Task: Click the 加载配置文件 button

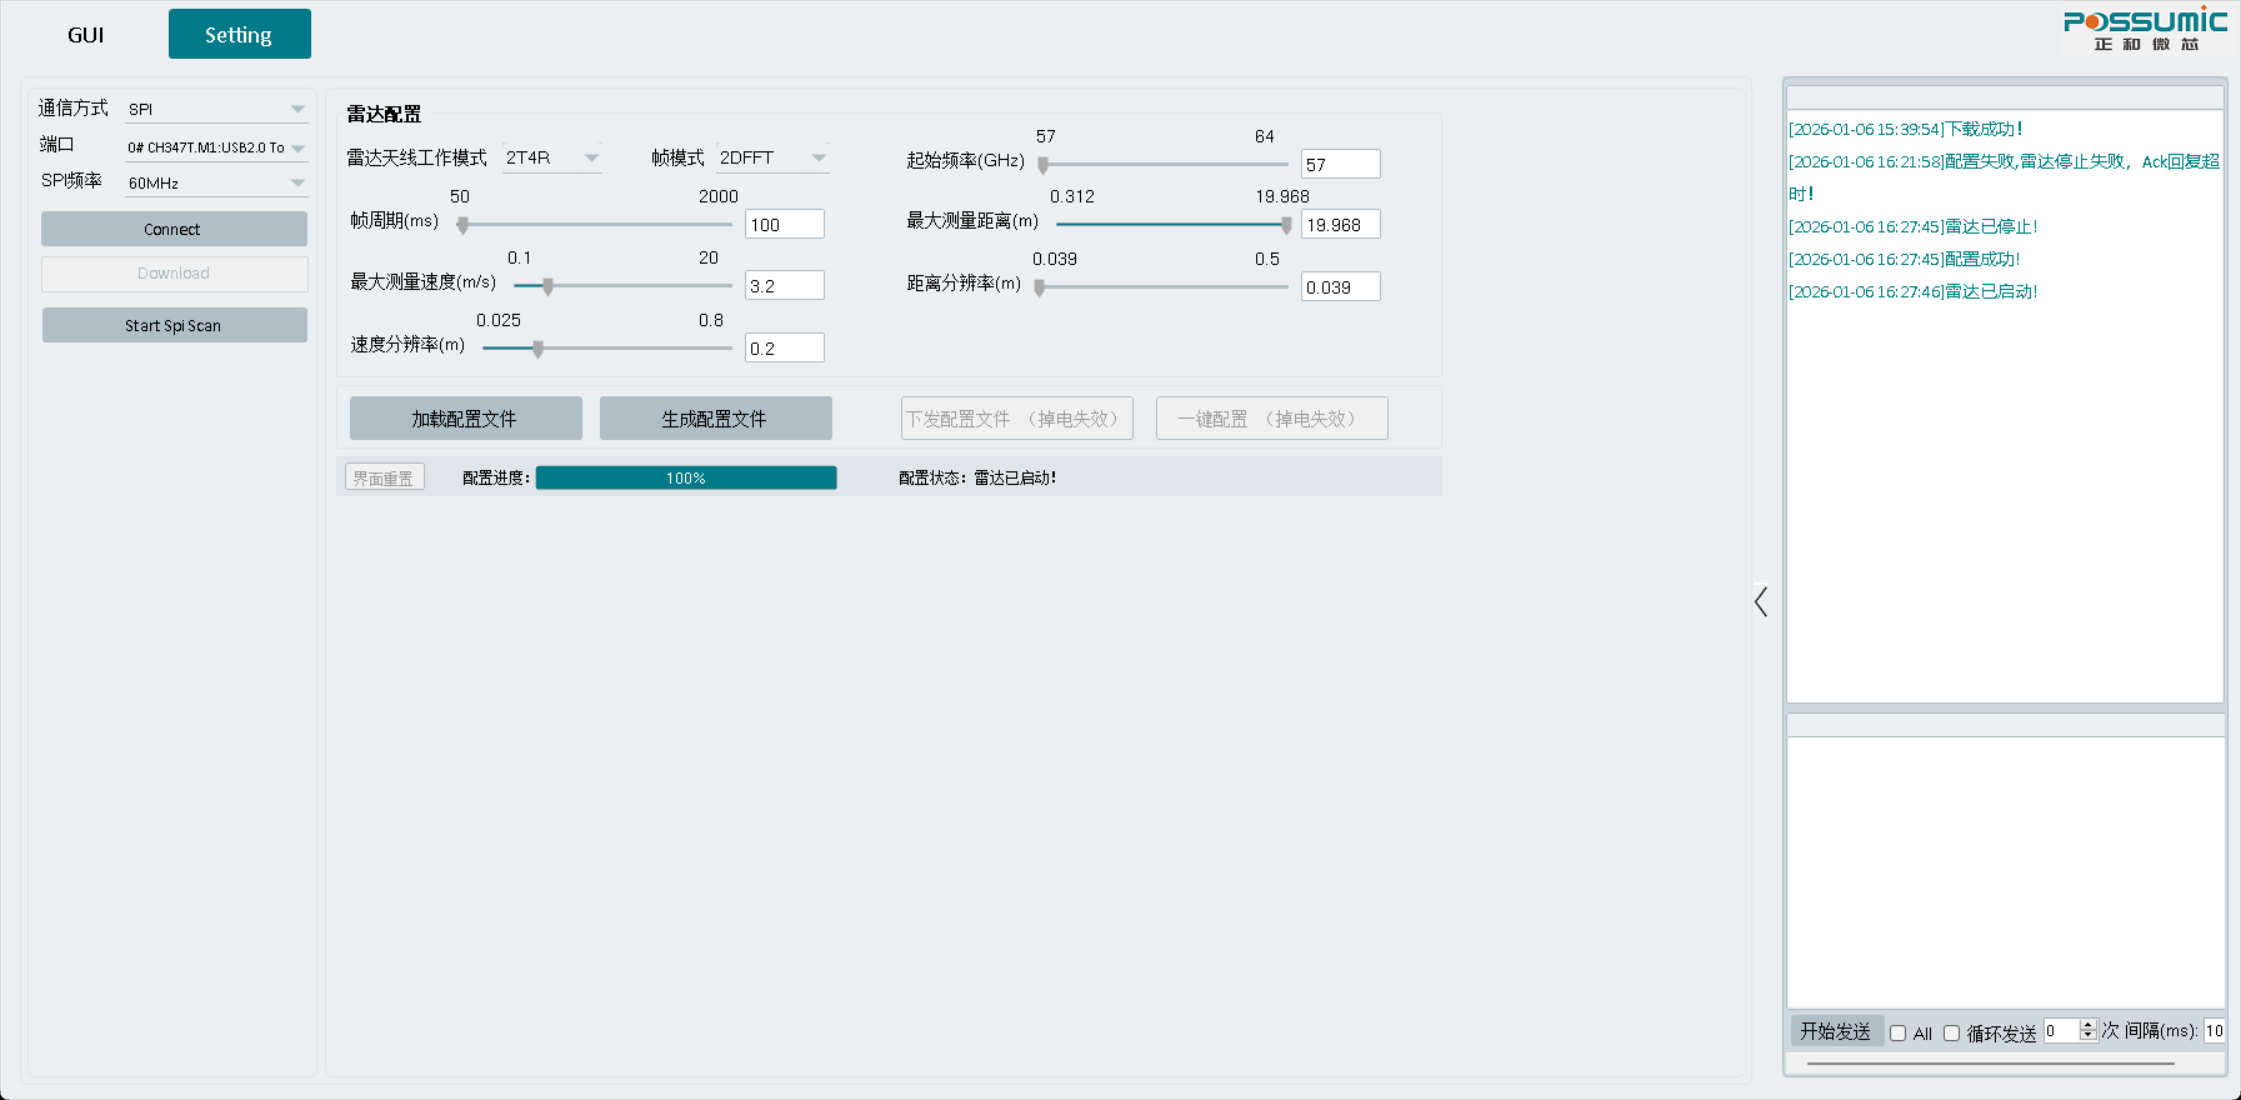Action: point(465,418)
